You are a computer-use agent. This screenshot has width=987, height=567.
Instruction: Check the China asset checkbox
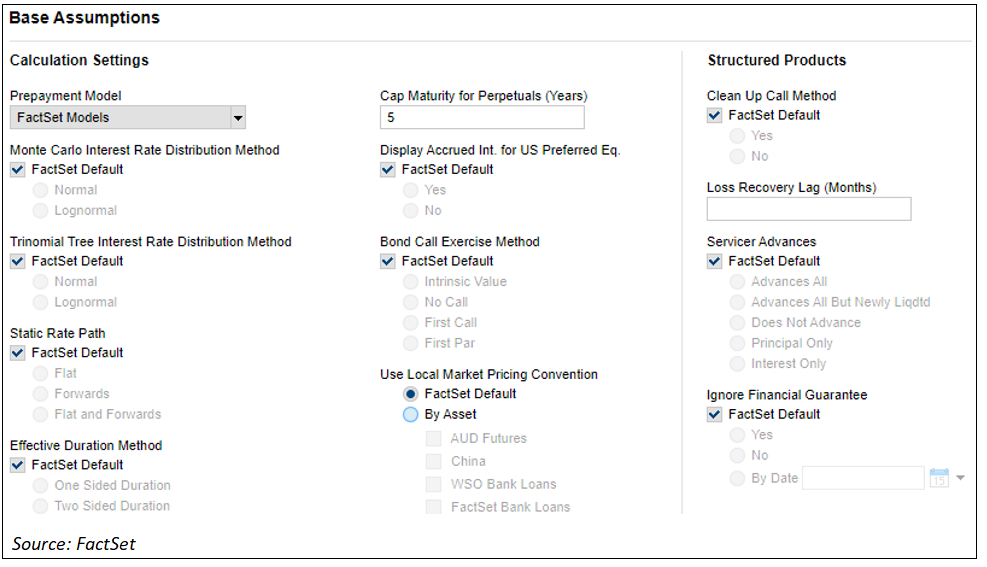[433, 461]
